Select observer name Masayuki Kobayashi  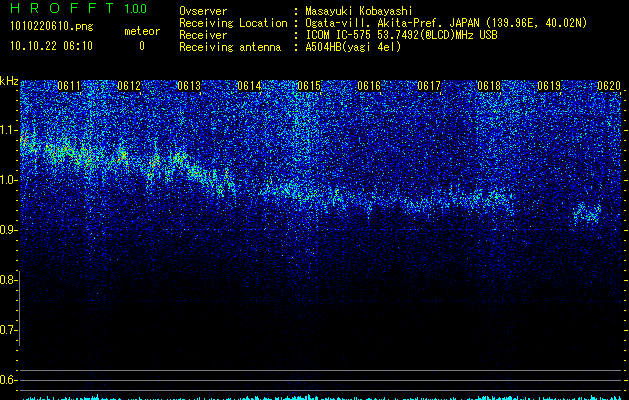click(x=359, y=11)
